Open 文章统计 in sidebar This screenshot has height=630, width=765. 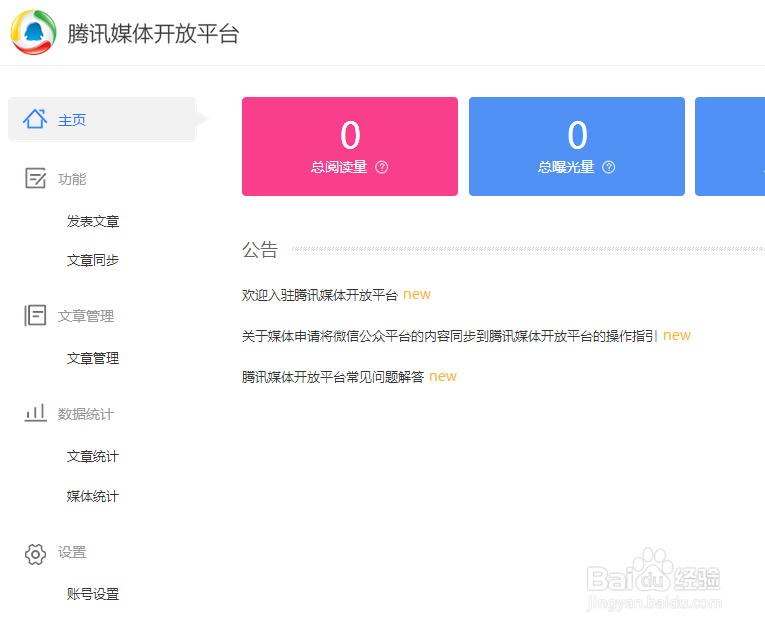click(x=93, y=457)
